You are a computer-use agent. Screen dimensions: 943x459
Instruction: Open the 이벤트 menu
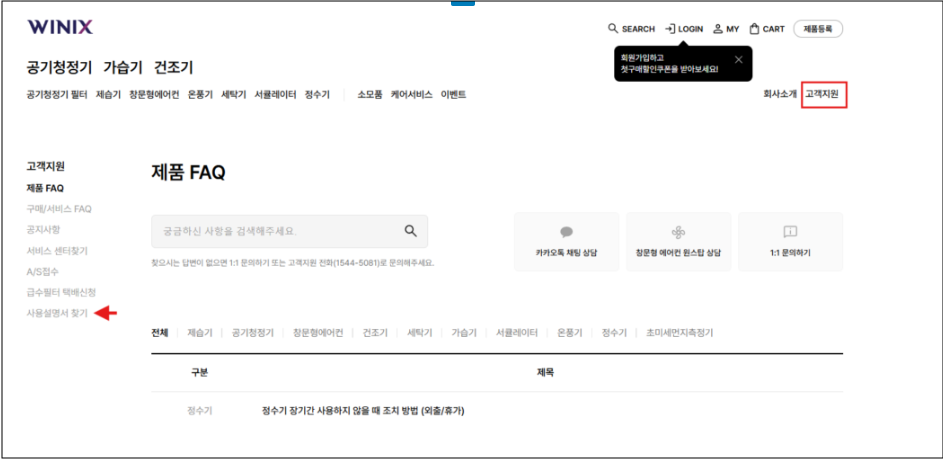pos(453,94)
